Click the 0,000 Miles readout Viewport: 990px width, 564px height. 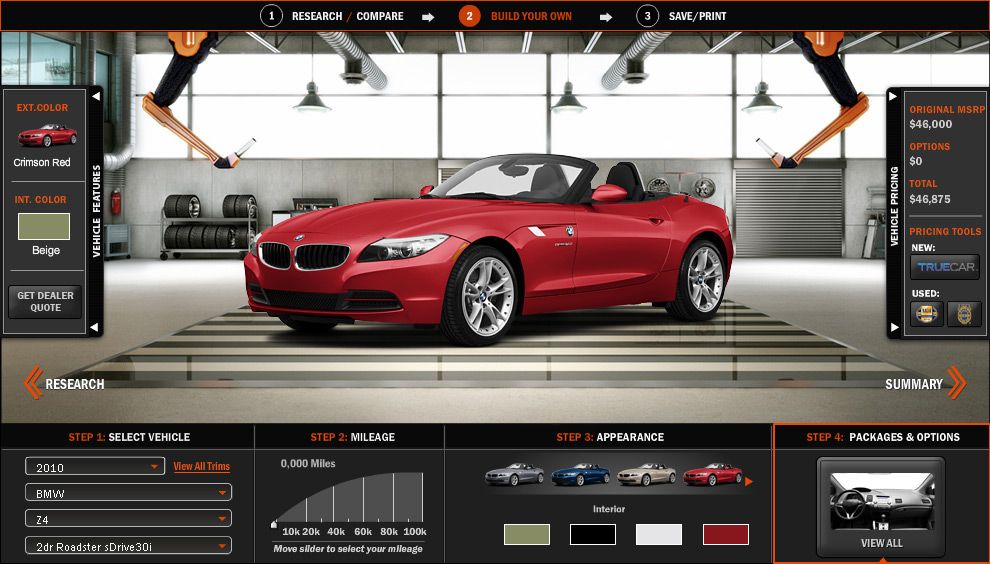pos(307,463)
